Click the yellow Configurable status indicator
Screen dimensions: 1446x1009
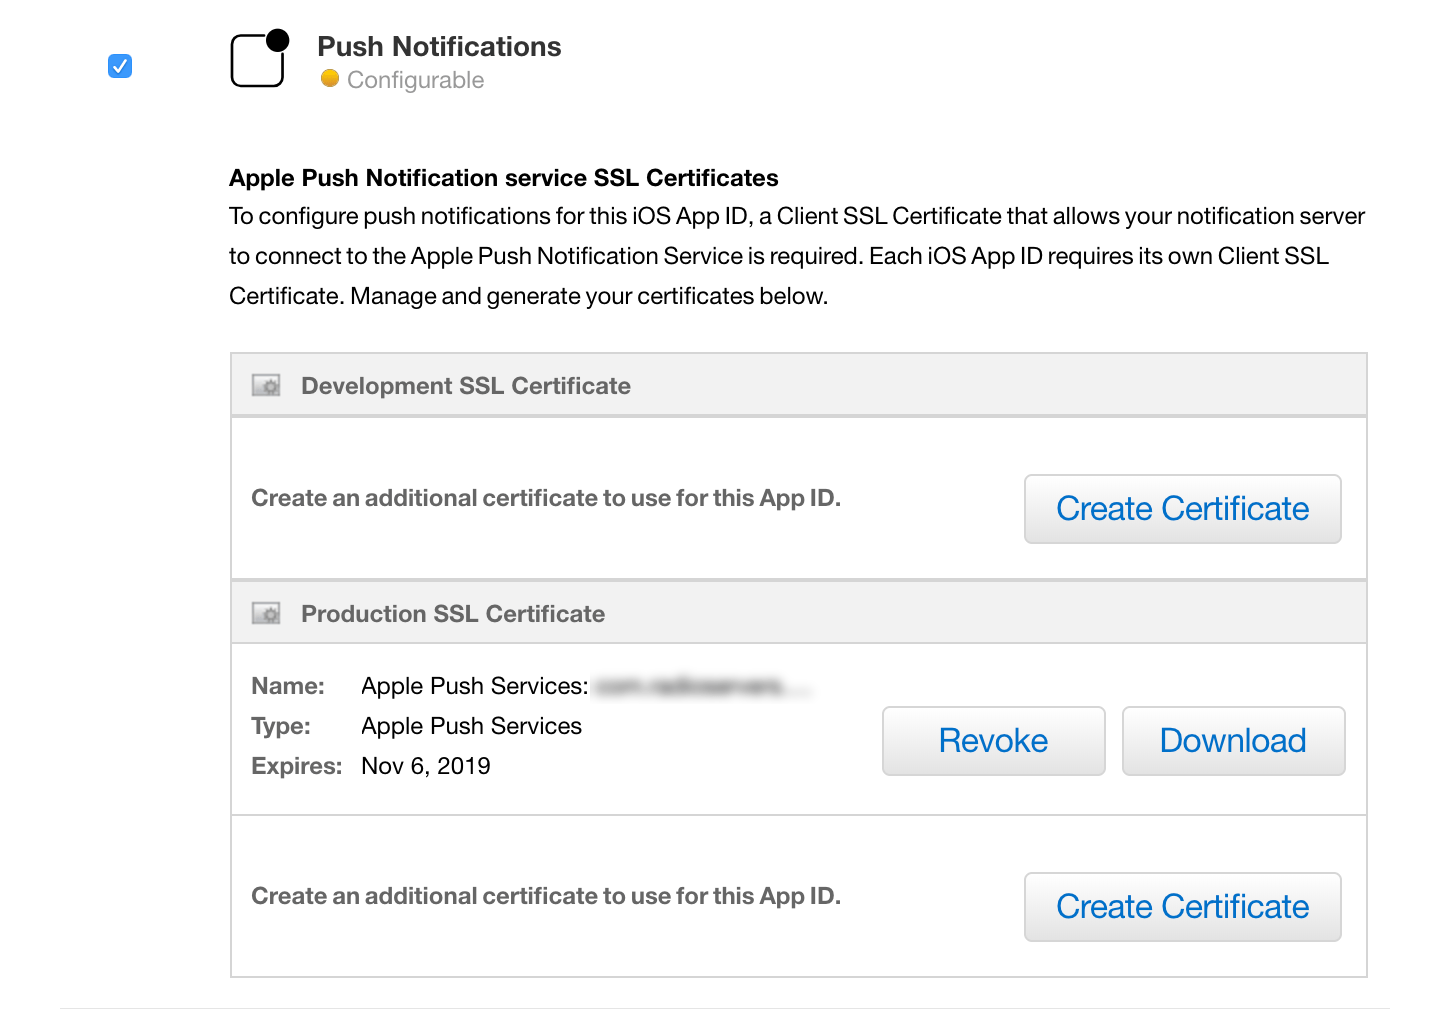[330, 79]
